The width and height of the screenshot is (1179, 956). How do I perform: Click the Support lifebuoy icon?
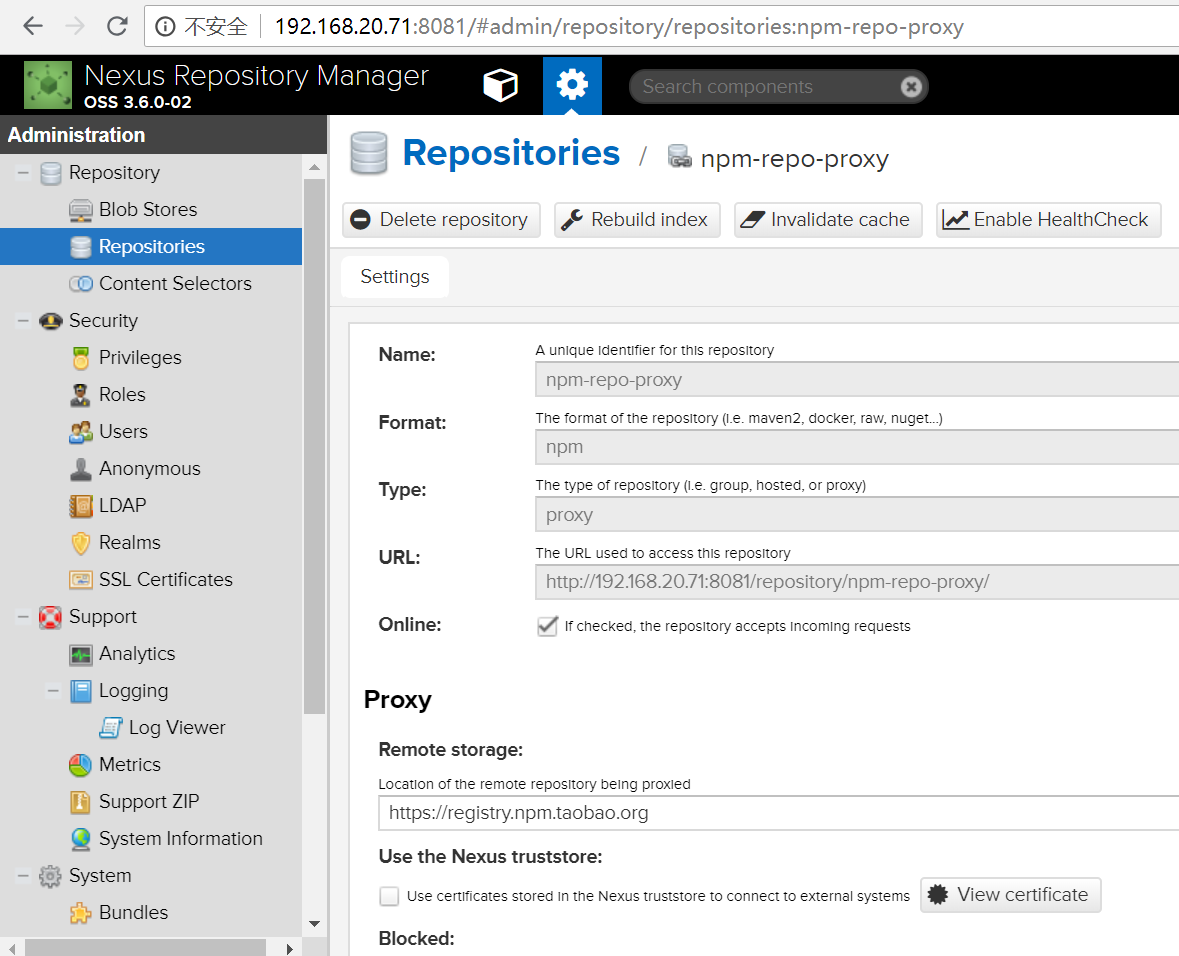coord(50,618)
